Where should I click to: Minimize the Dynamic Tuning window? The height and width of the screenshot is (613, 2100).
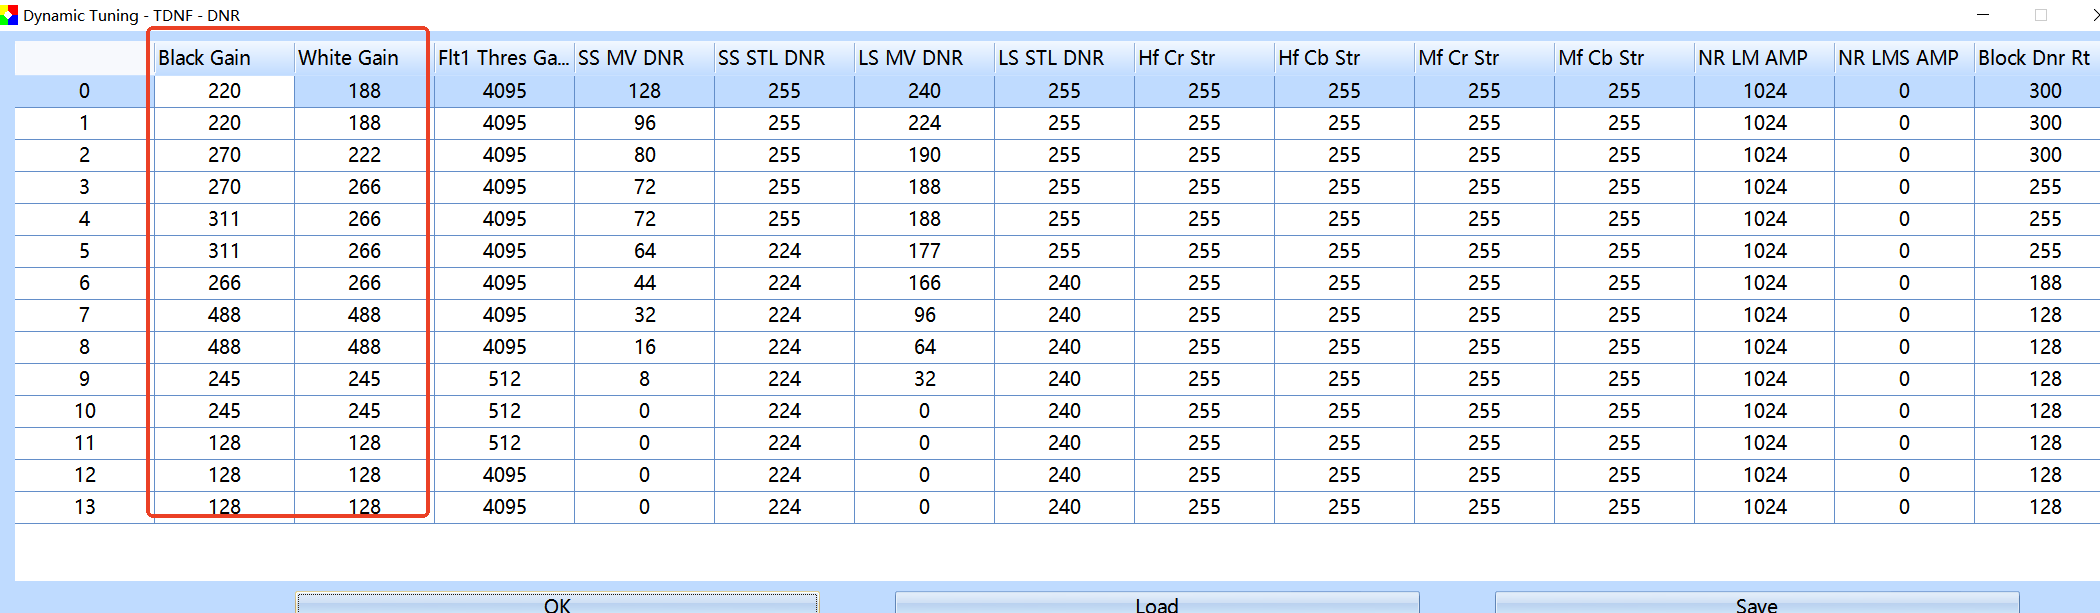[x=1983, y=15]
